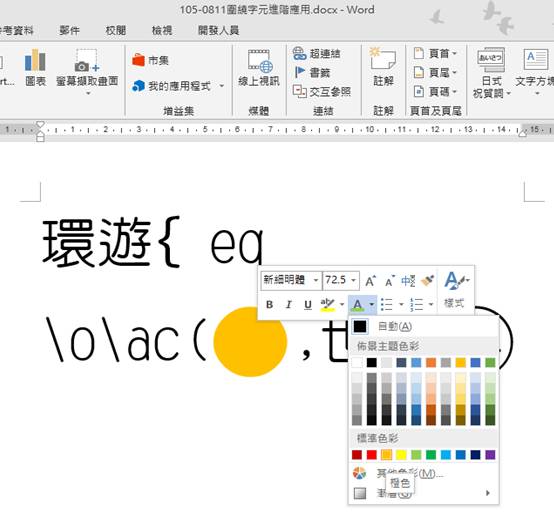Pick theme green swatch top row
Image resolution: width=554 pixels, height=530 pixels.
[490, 363]
